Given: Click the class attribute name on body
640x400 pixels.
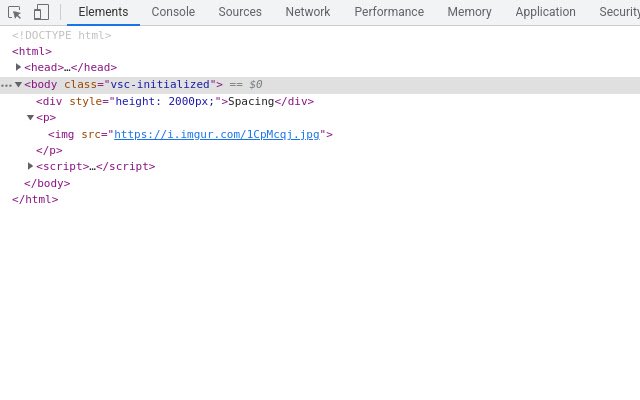Looking at the screenshot, I should [80, 84].
